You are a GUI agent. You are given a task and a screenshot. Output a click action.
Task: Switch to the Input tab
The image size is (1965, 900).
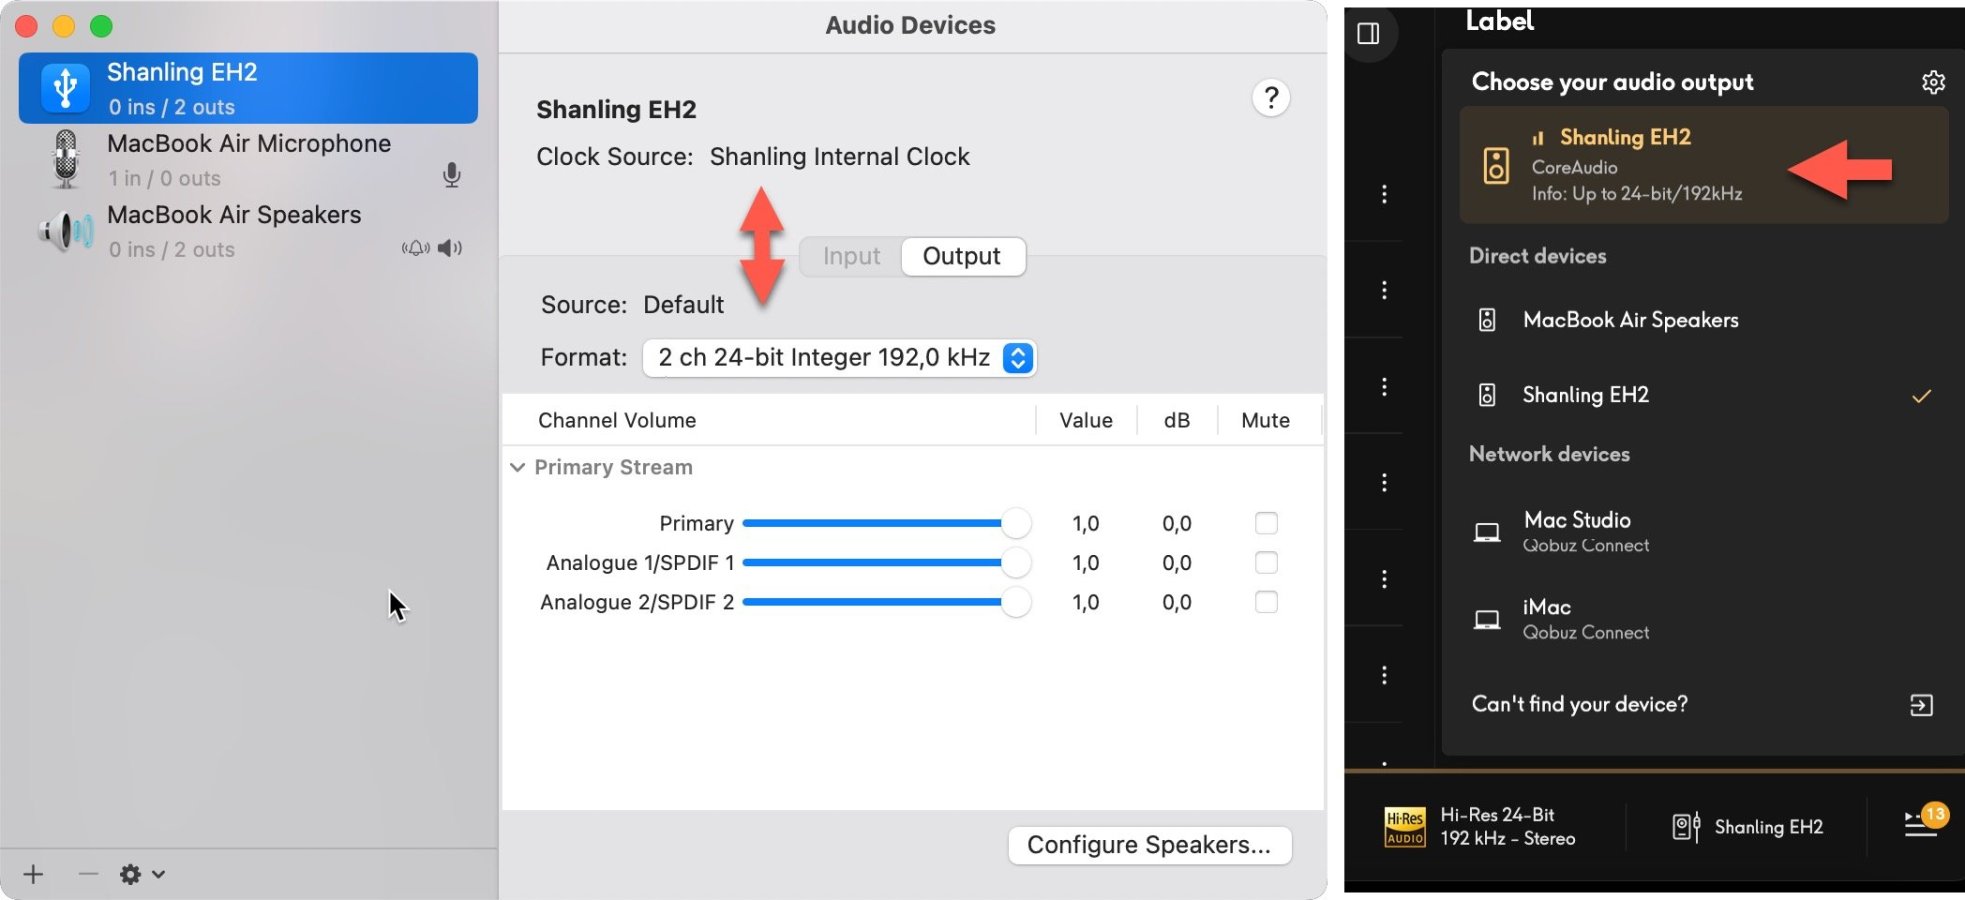[851, 257]
